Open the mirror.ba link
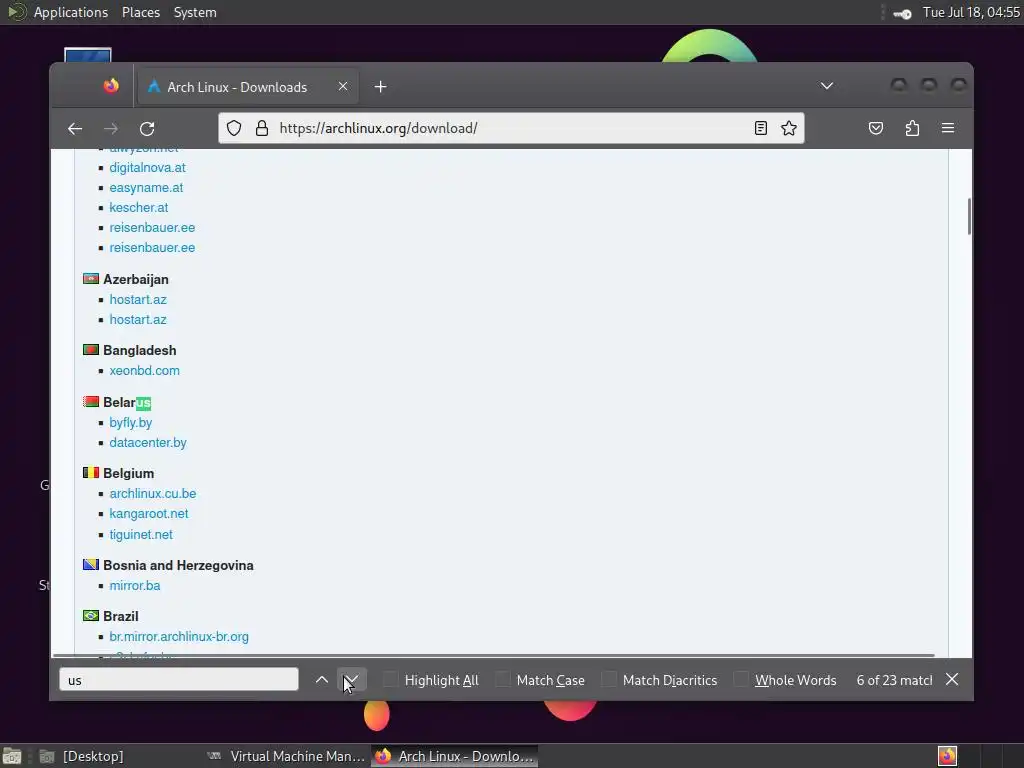 click(135, 586)
